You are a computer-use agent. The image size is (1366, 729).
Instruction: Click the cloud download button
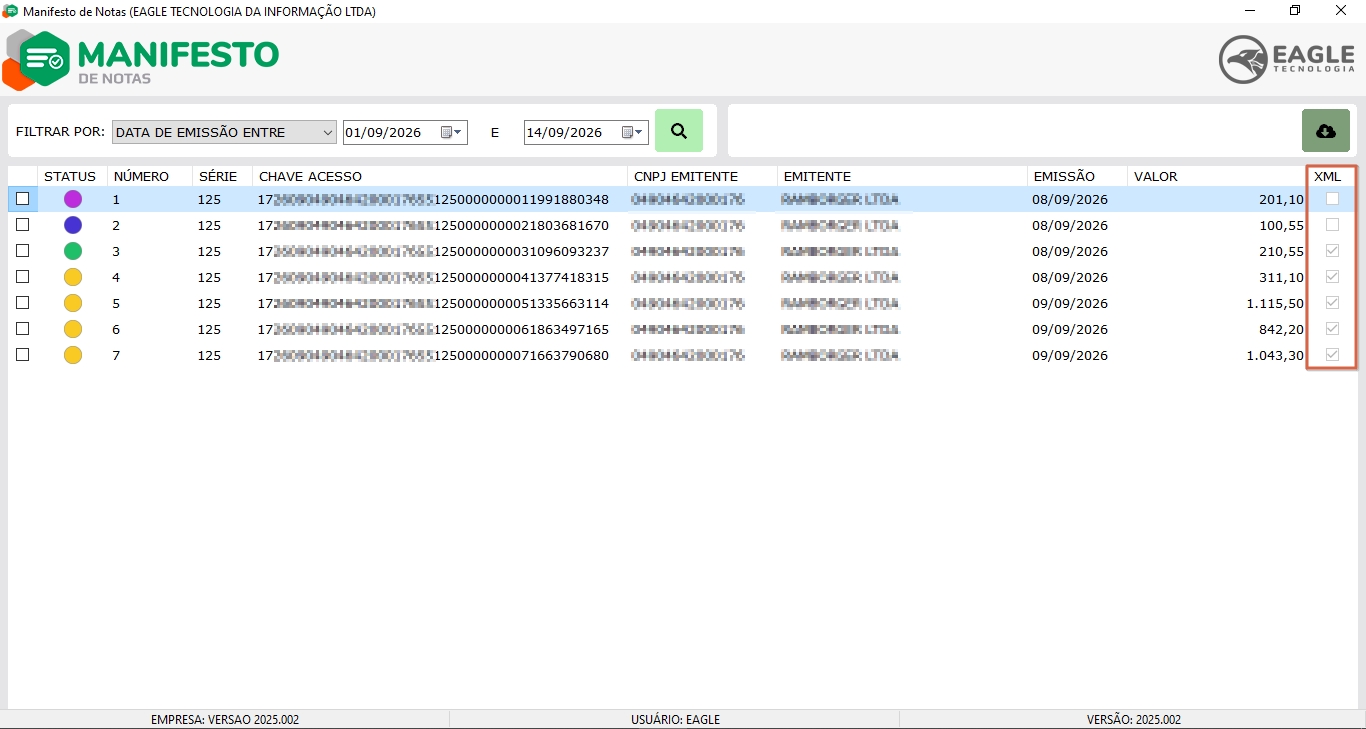click(1326, 131)
